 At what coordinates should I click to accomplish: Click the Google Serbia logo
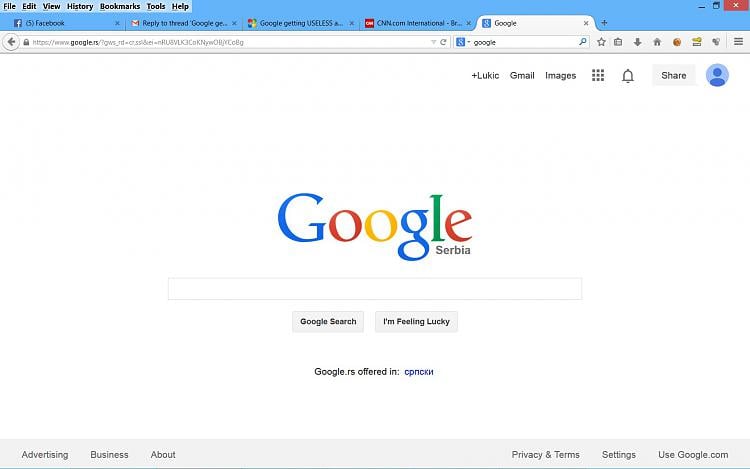click(375, 227)
